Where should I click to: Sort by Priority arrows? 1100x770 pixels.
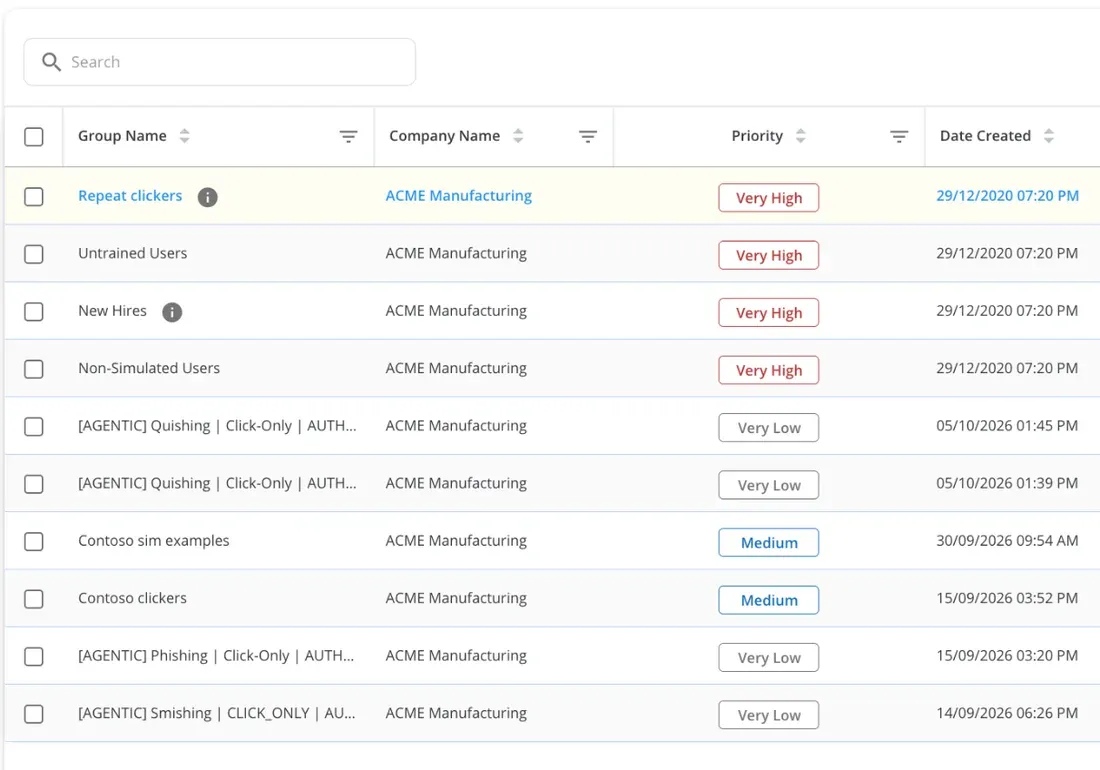(801, 136)
